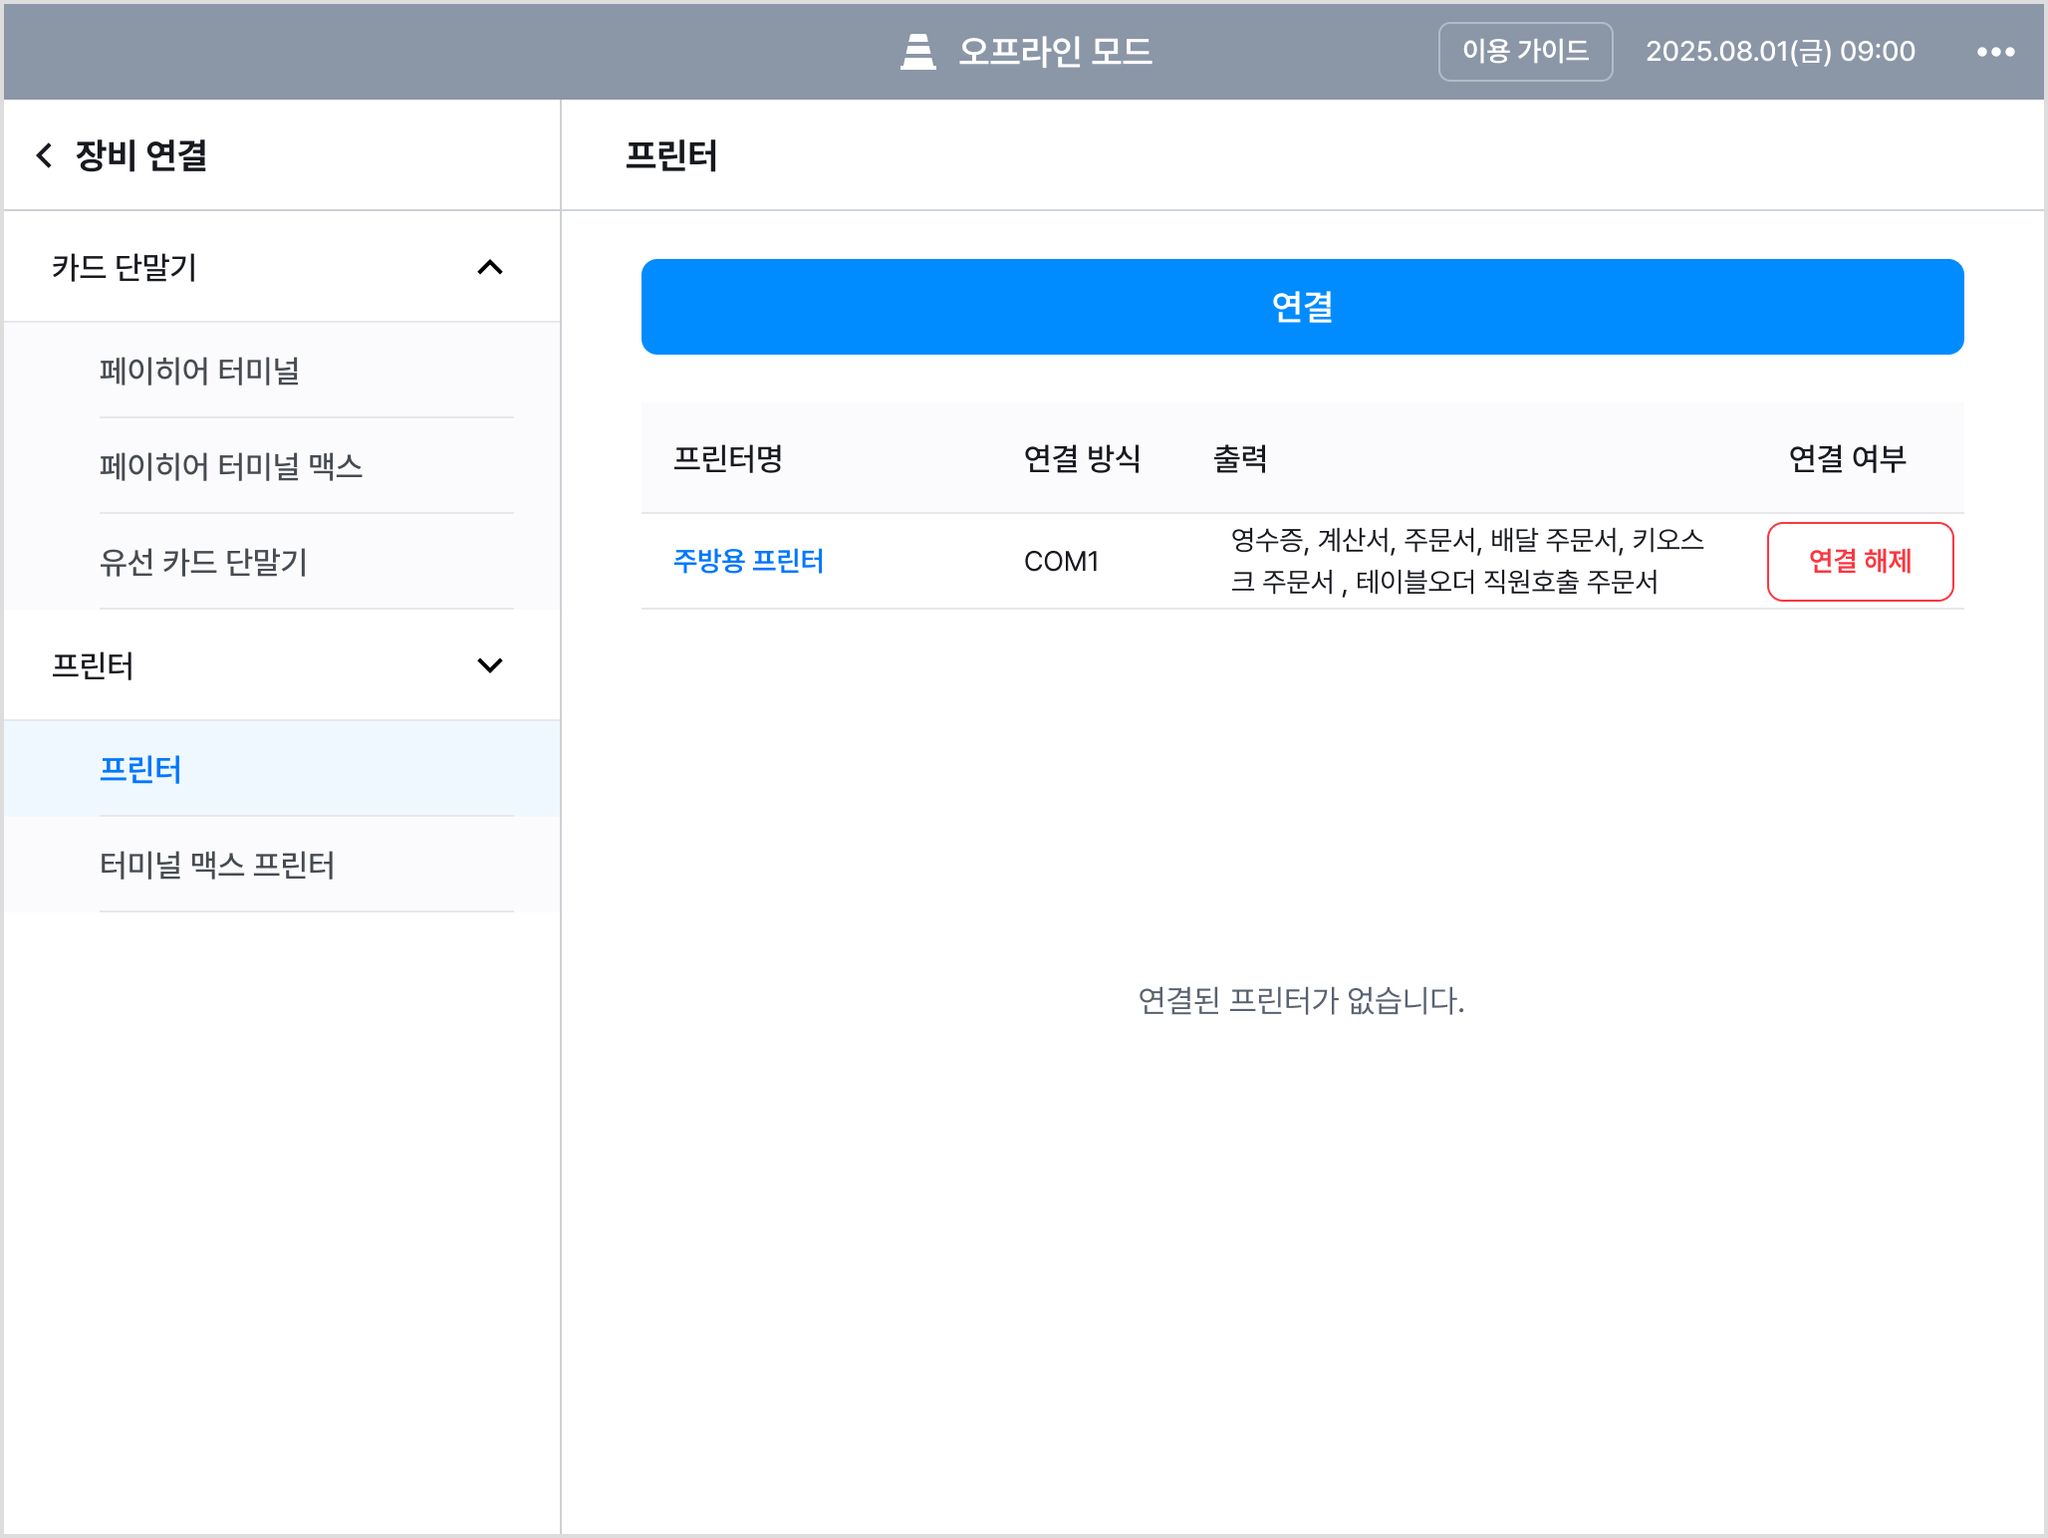Click the 오프라인 모드 title text
Screen dimensions: 2048x1538
[1055, 52]
